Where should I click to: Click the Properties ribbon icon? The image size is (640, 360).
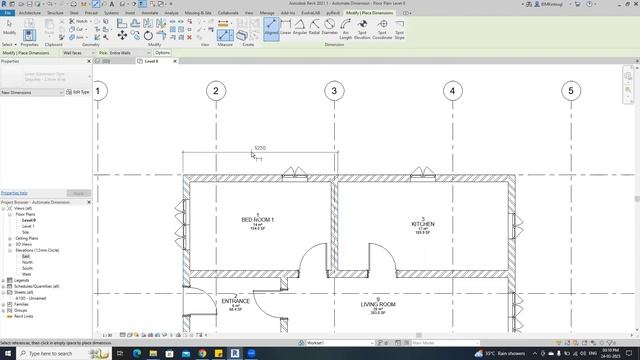(29, 35)
